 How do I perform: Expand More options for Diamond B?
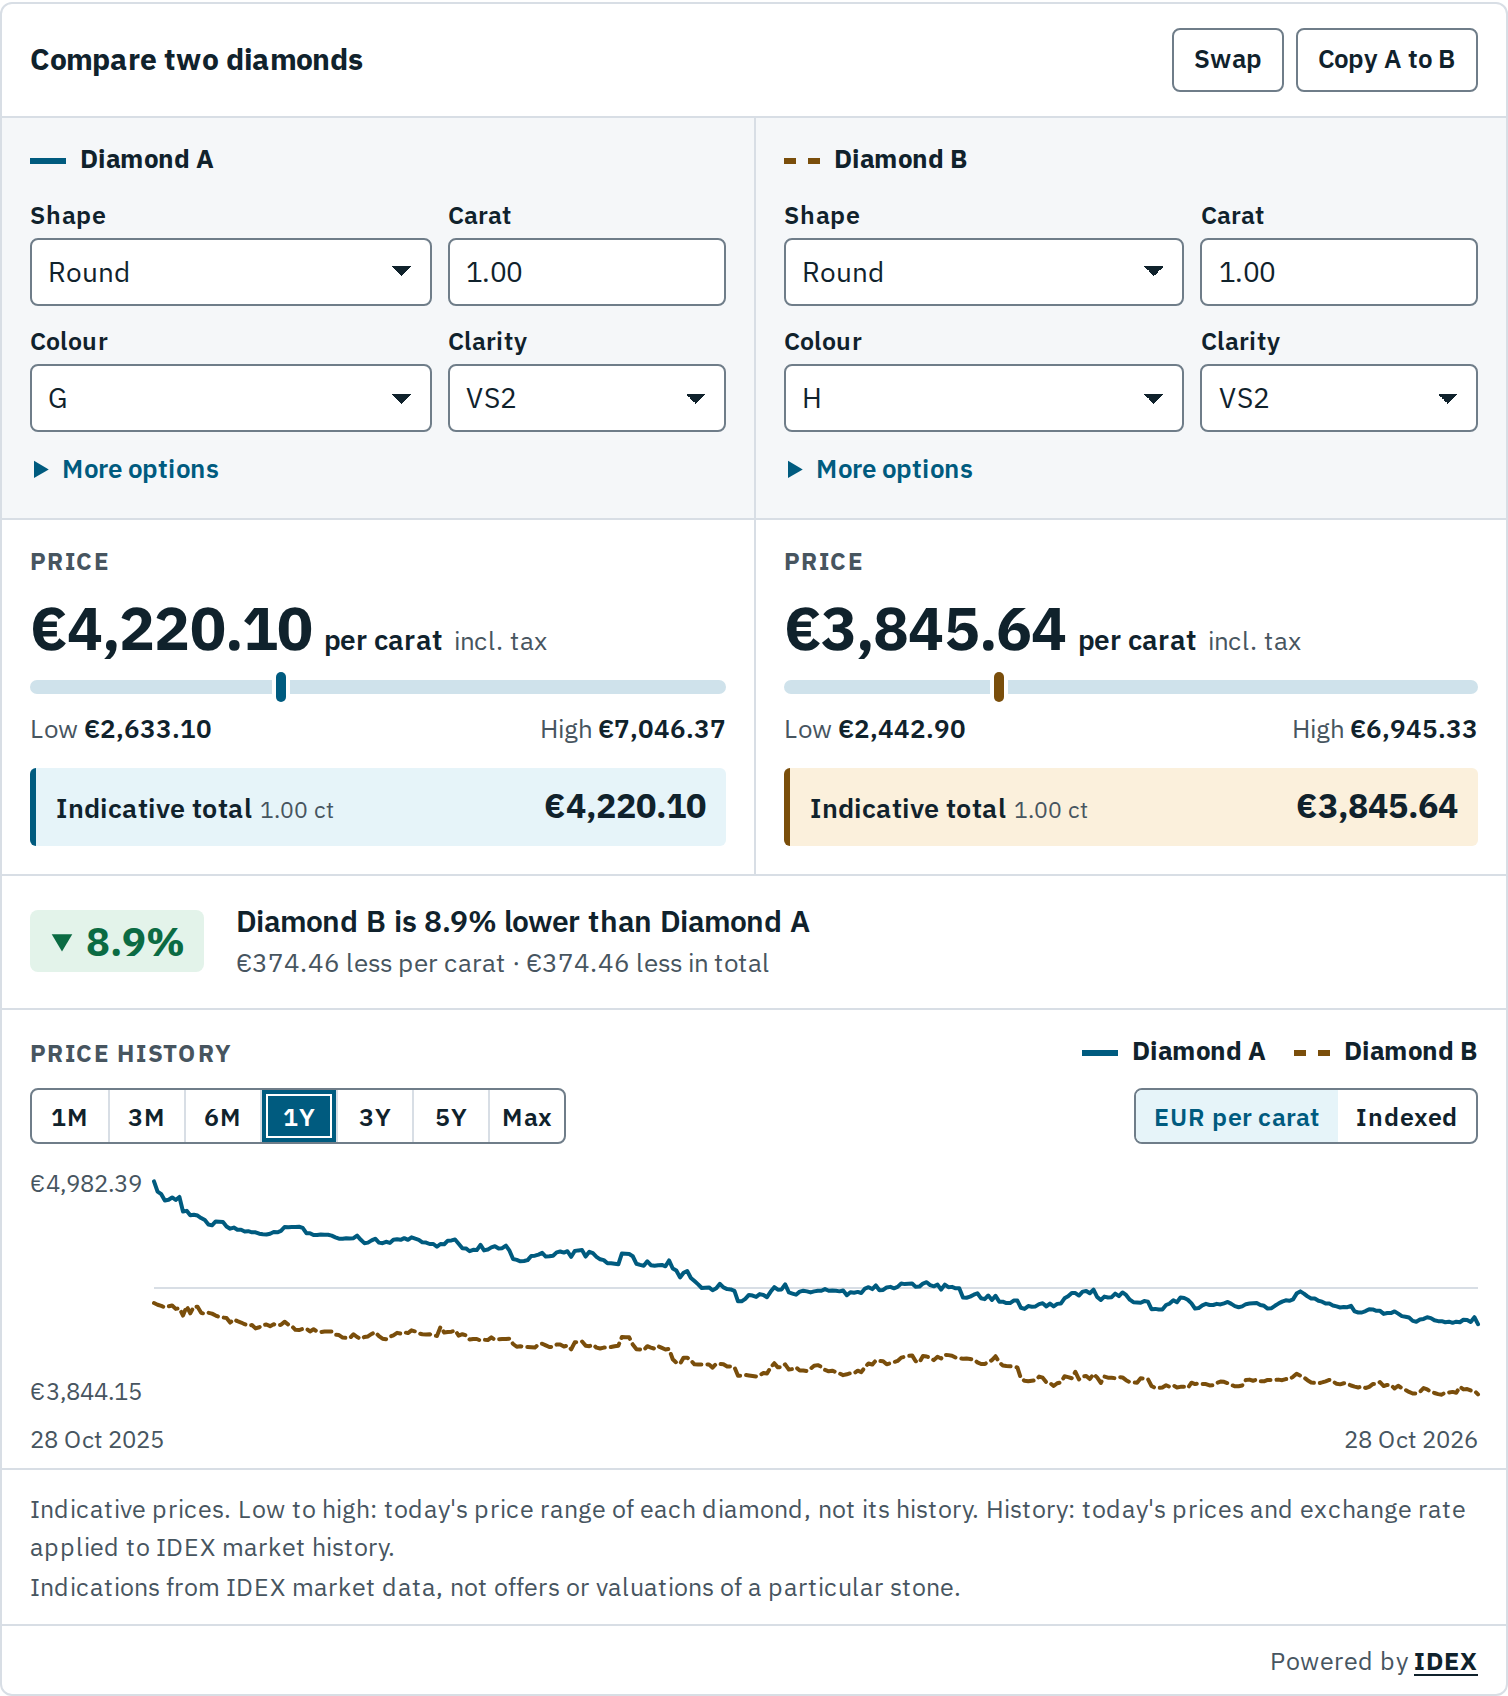coord(880,469)
